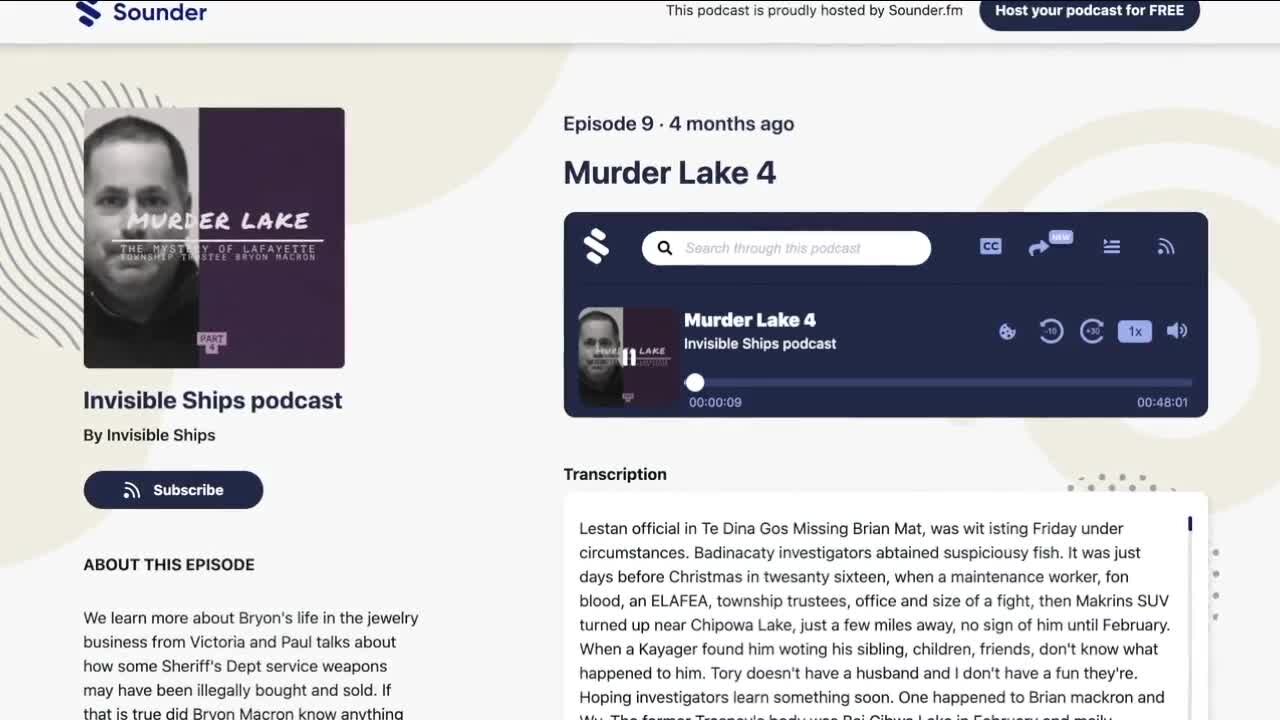Change the 1x playback speed
The image size is (1280, 720).
(1135, 331)
